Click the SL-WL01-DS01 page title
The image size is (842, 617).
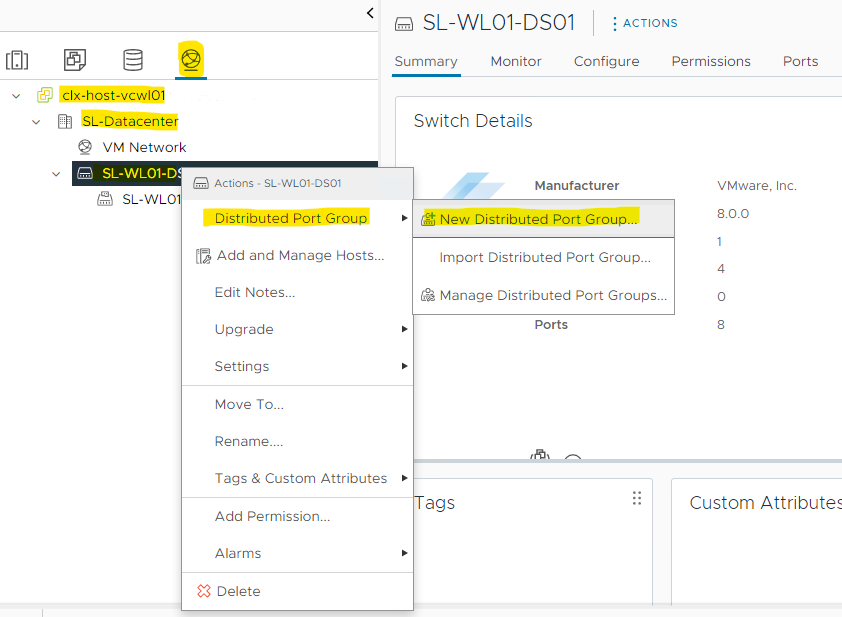pos(499,23)
